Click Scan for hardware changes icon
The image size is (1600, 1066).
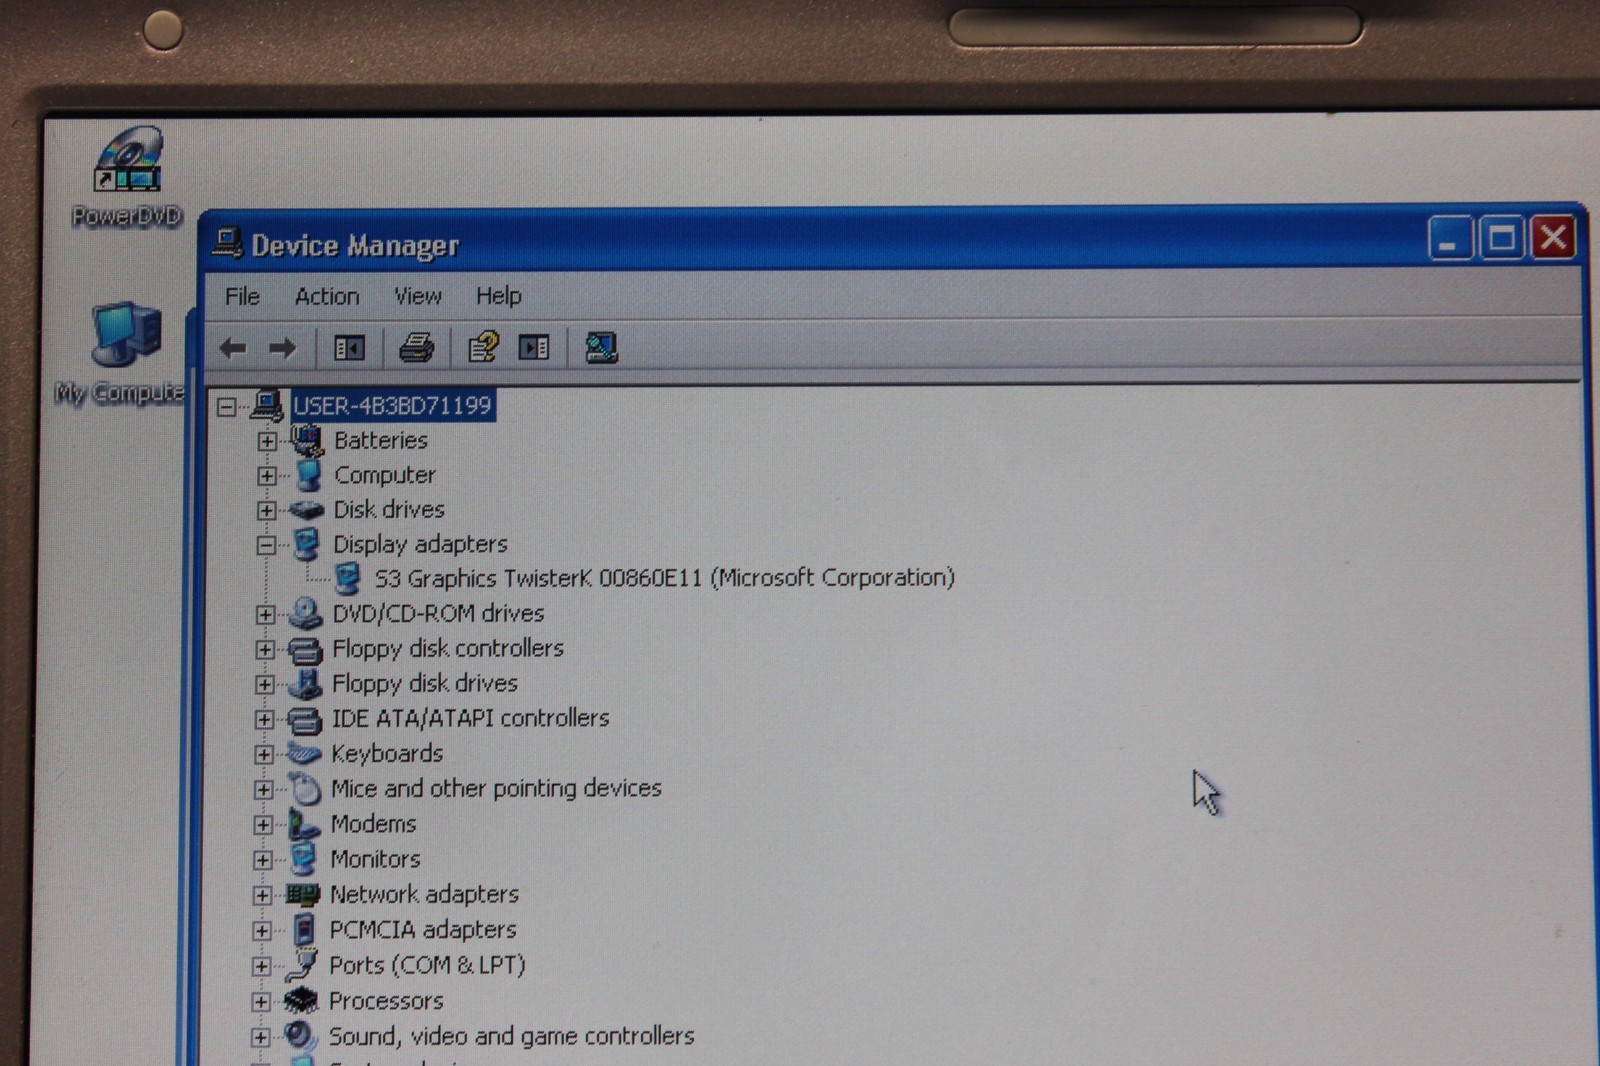601,348
